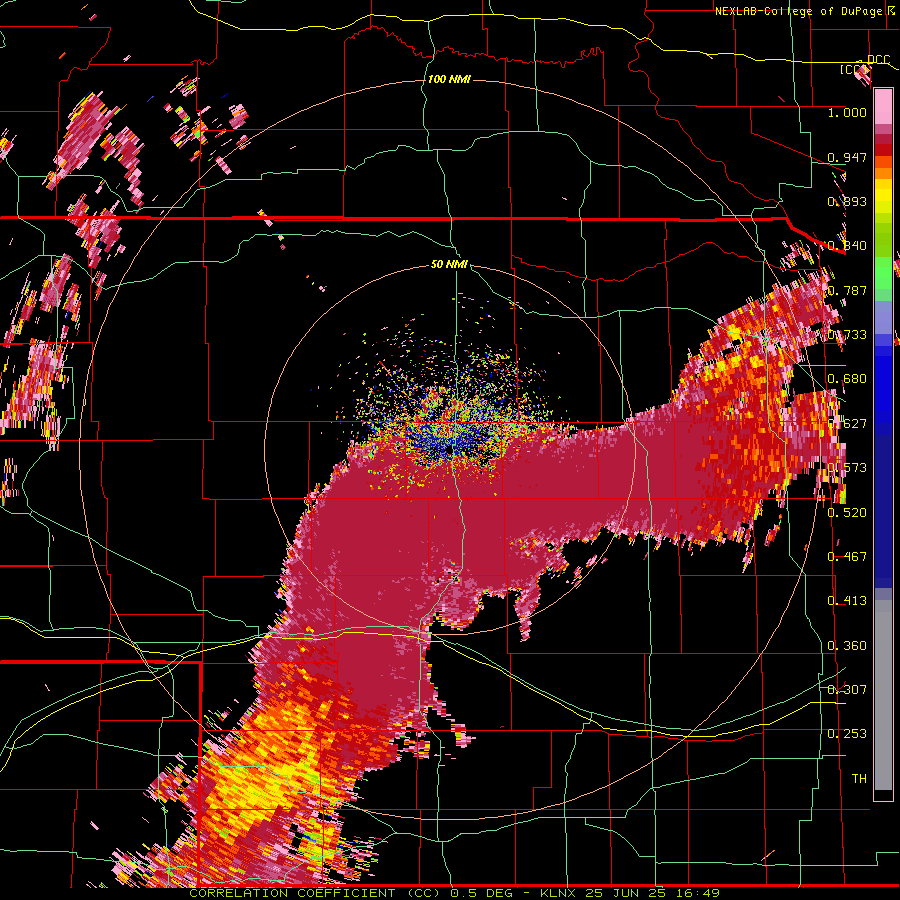Viewport: 900px width, 900px height.
Task: Select the 0.467 scale value
Action: (x=847, y=557)
